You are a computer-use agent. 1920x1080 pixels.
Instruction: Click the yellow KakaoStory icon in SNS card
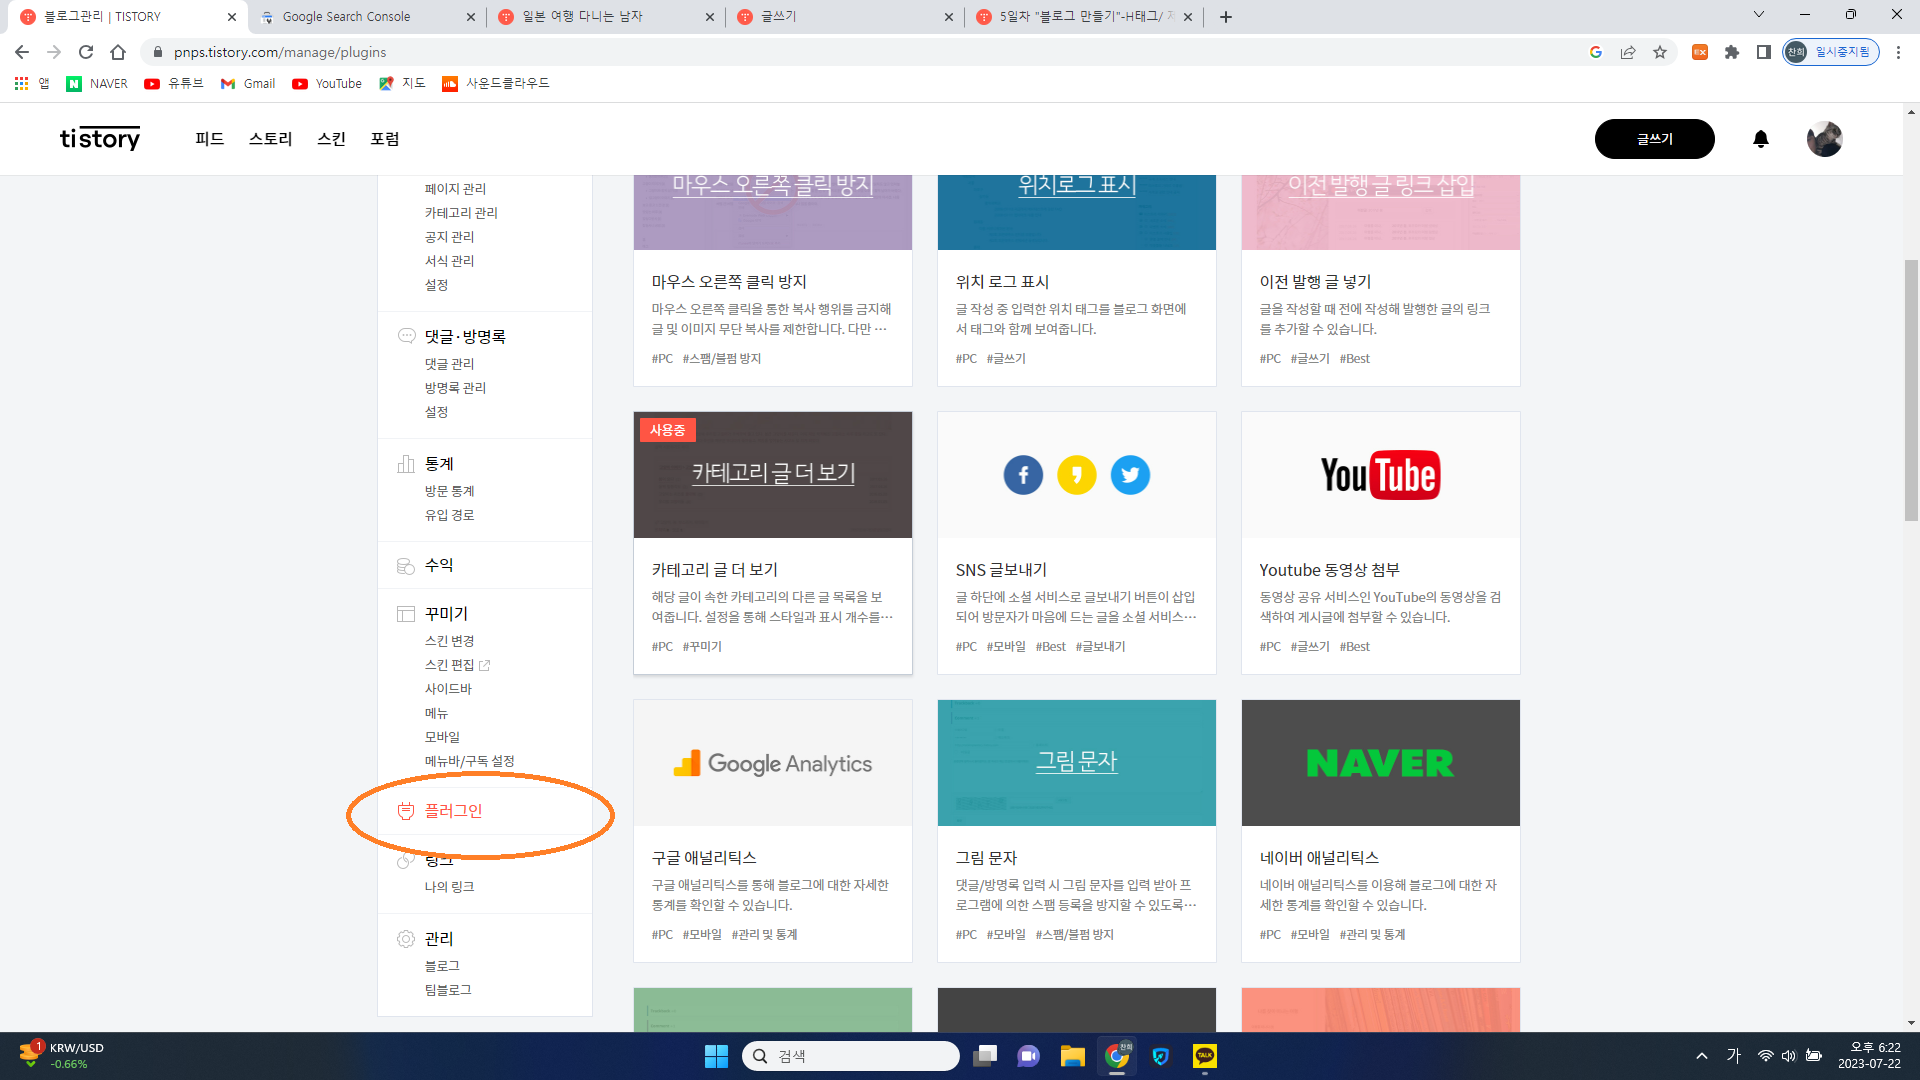(x=1077, y=475)
